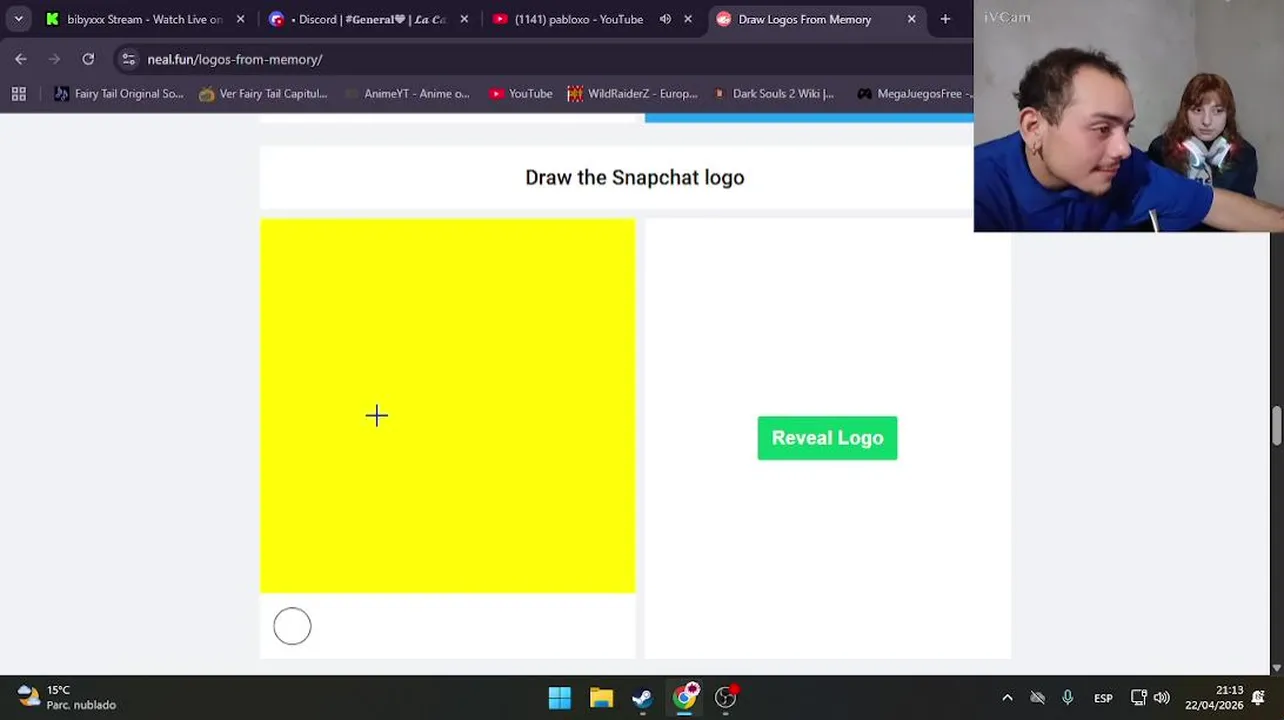Open Ver Fairy Tail Capitul... bookmark
This screenshot has height=720, width=1284.
coord(263,94)
